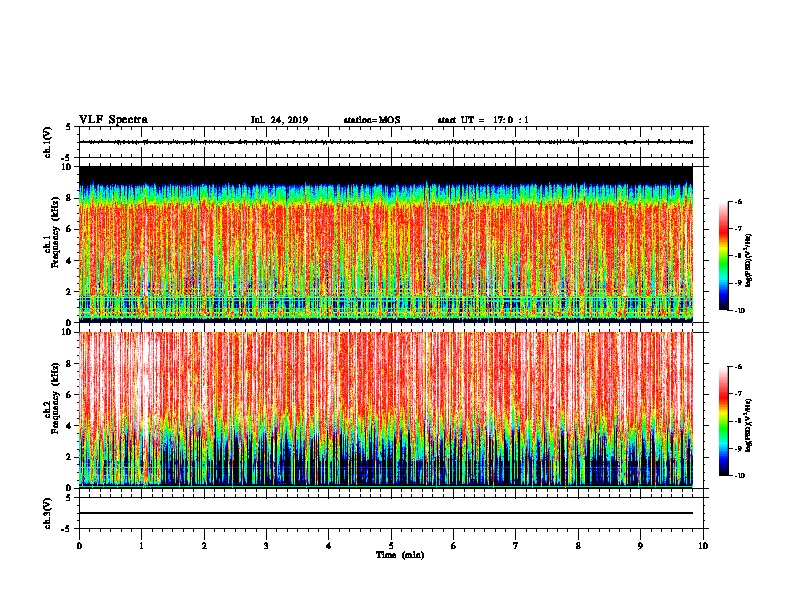Click the ch.2 colorbar log(PSD) unit label
Screen dimensions: 792x612
[x=750, y=426]
